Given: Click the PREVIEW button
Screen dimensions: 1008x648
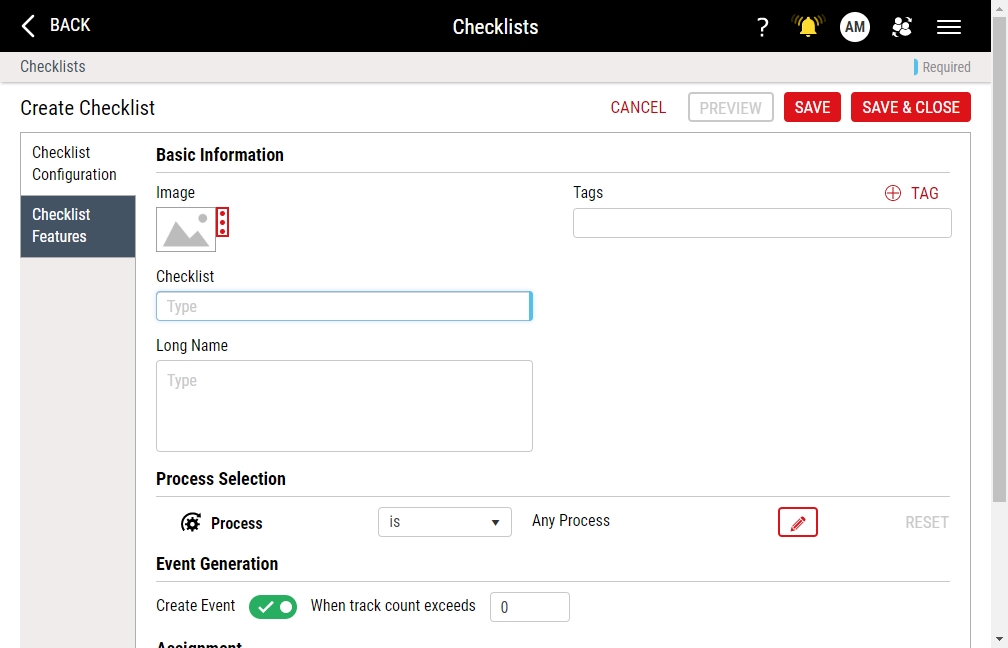Looking at the screenshot, I should [x=731, y=107].
